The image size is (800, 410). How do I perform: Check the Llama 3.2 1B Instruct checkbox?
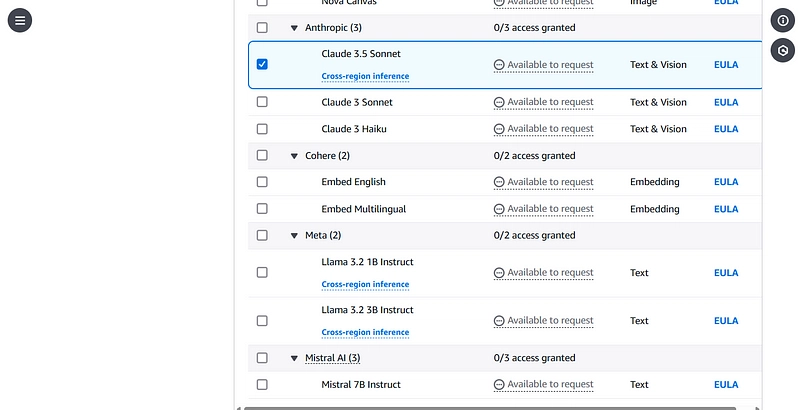pyautogui.click(x=262, y=273)
